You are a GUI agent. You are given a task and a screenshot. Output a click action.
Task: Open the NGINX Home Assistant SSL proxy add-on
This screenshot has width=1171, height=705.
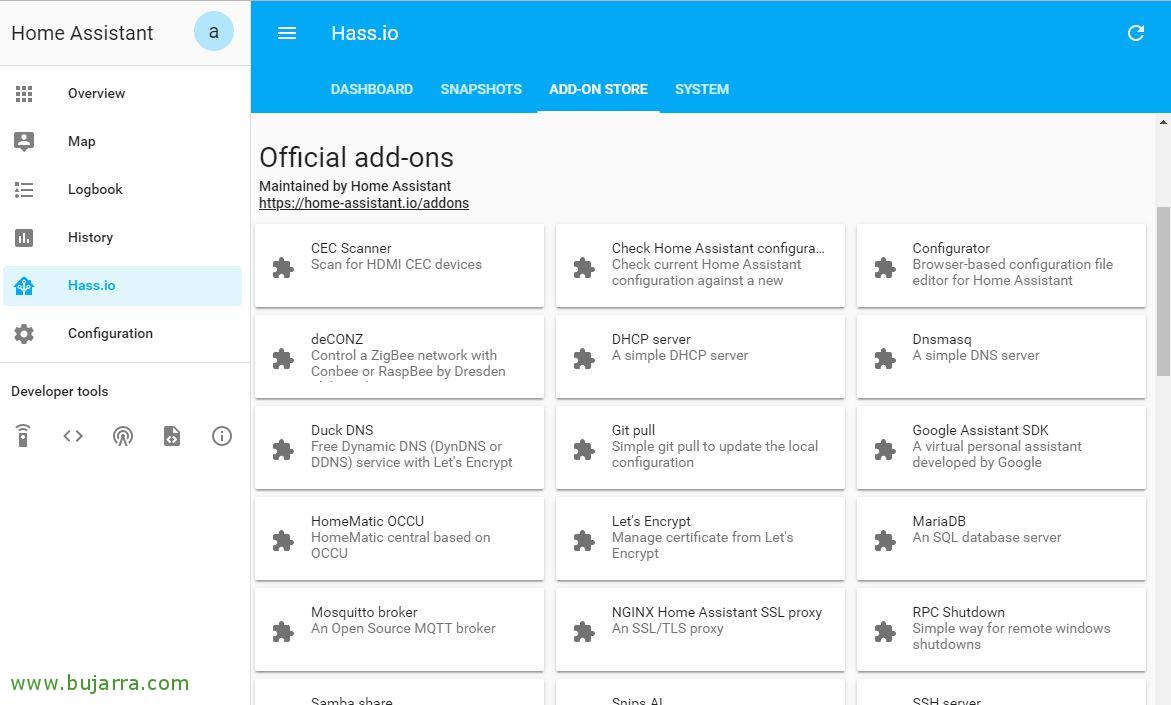pos(701,630)
